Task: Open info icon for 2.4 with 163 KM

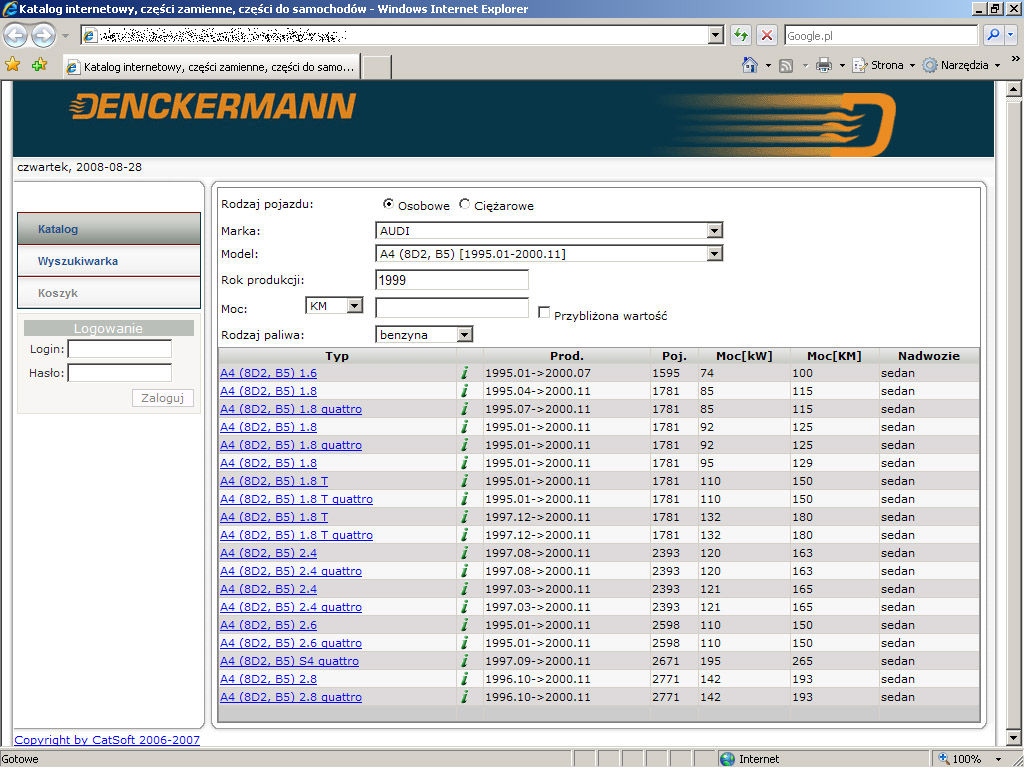Action: tap(464, 553)
